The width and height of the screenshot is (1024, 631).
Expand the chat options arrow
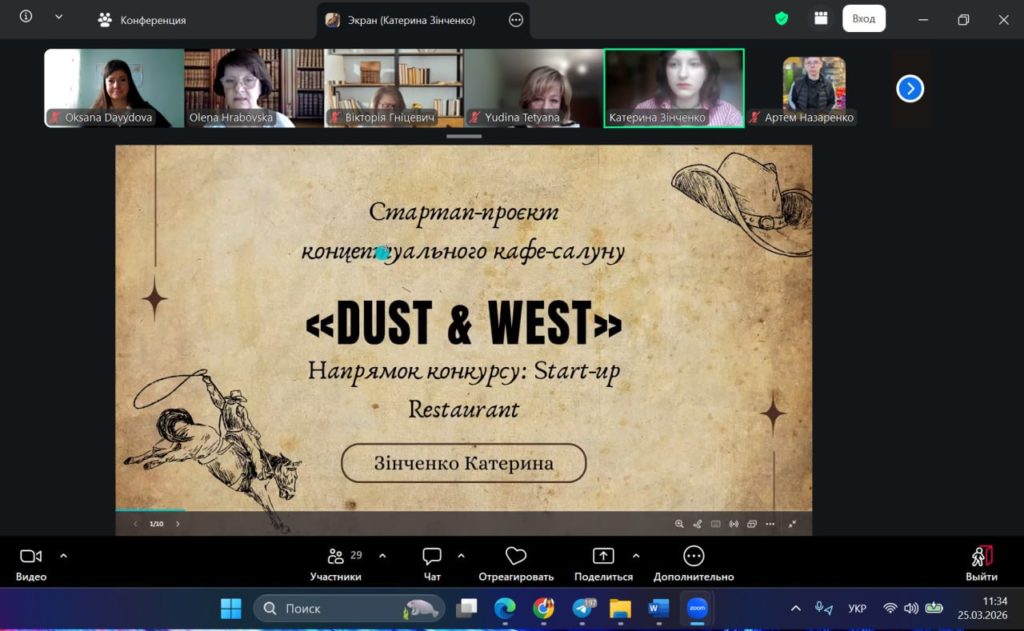click(x=461, y=555)
